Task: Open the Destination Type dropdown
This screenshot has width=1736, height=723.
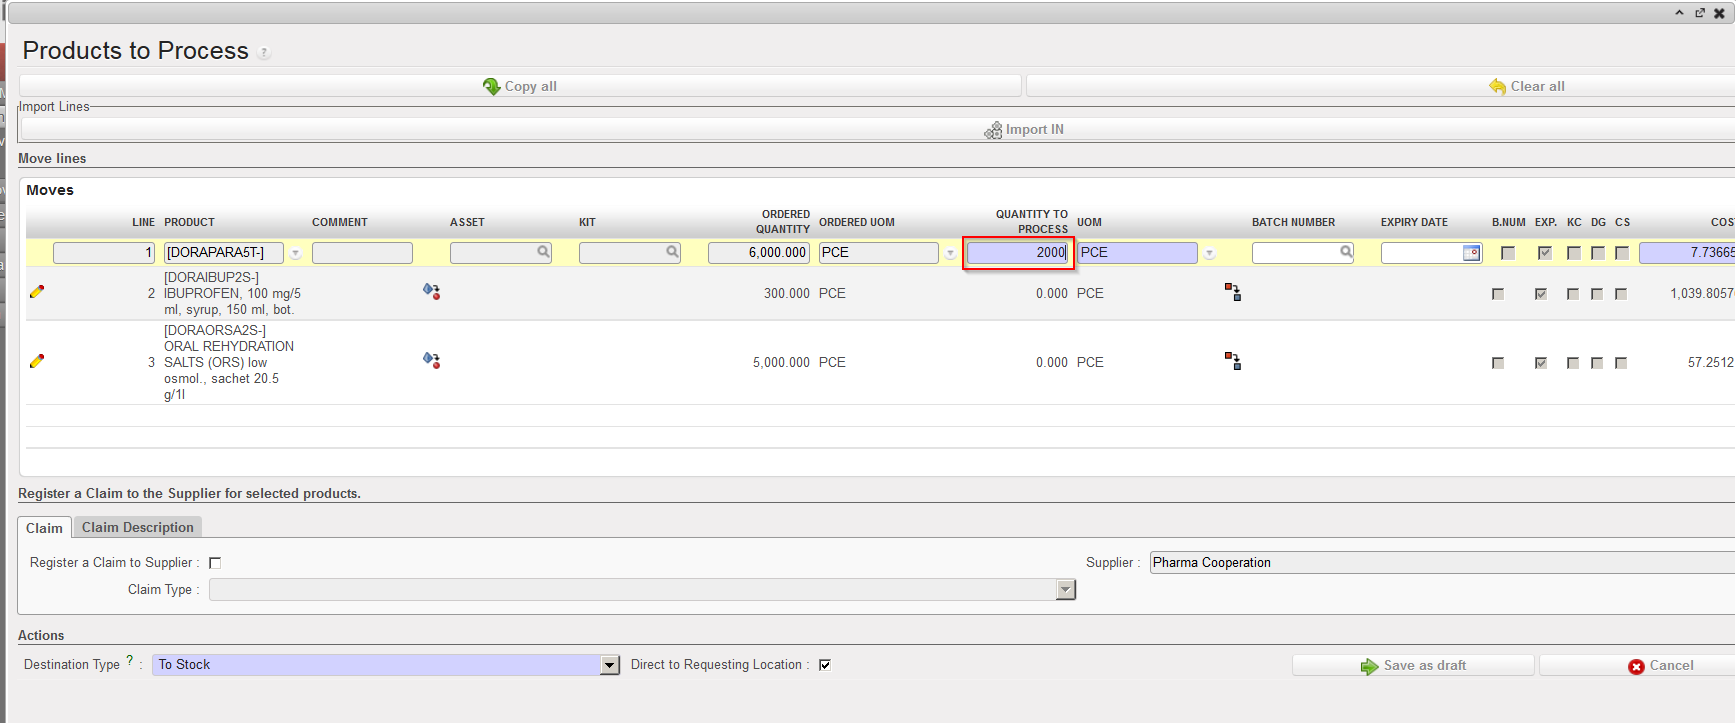Action: tap(609, 665)
